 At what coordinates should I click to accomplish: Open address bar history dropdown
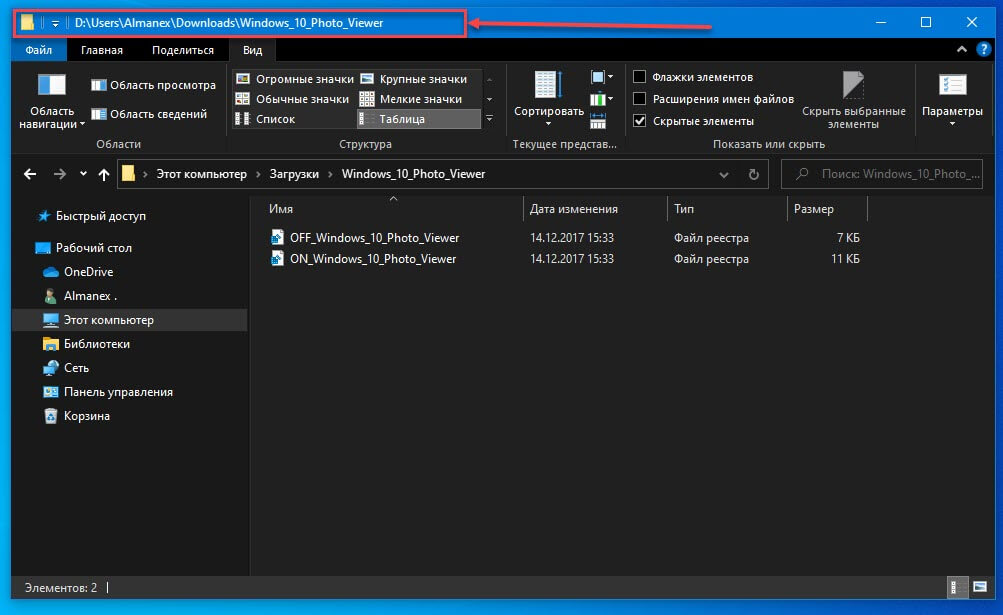coord(723,175)
